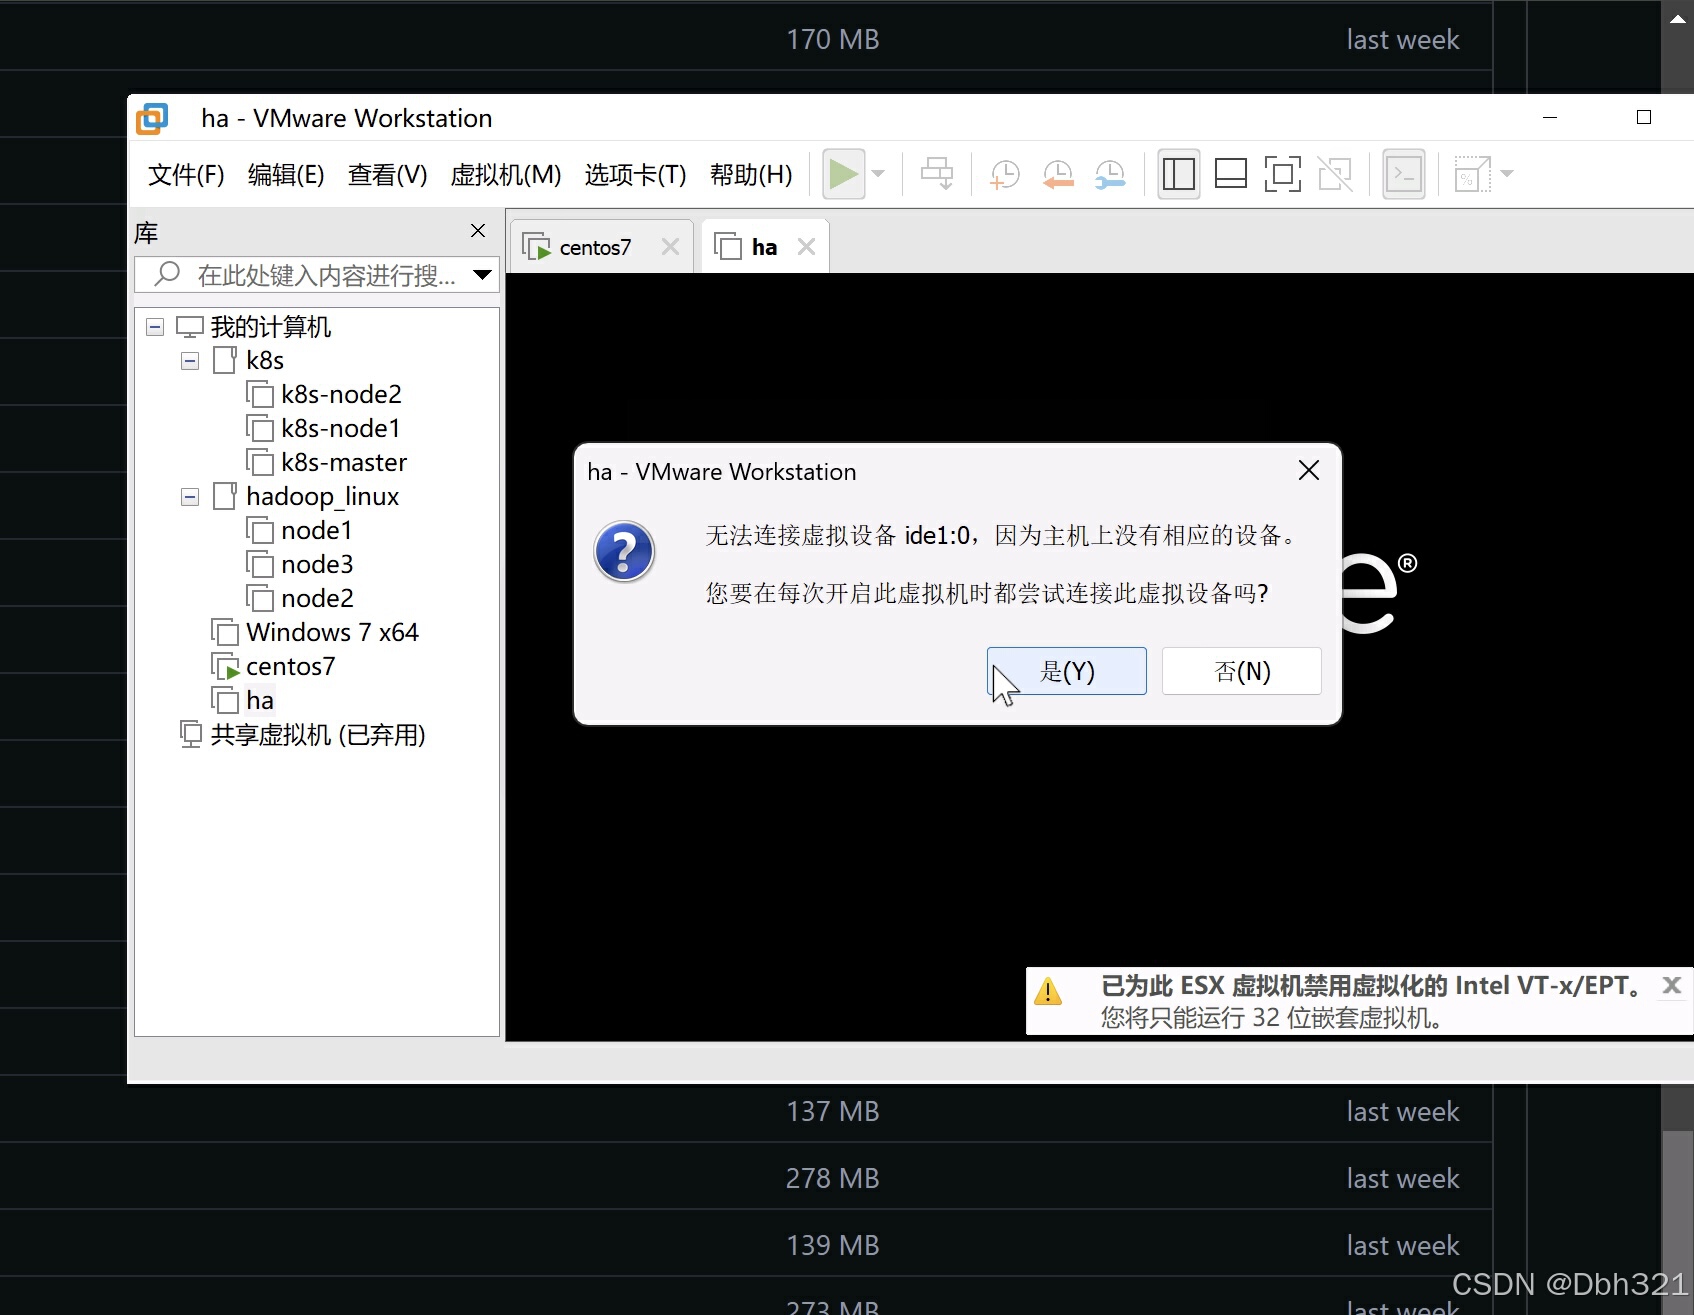1694x1315 pixels.
Task: Switch to the ha tab
Action: pyautogui.click(x=764, y=247)
